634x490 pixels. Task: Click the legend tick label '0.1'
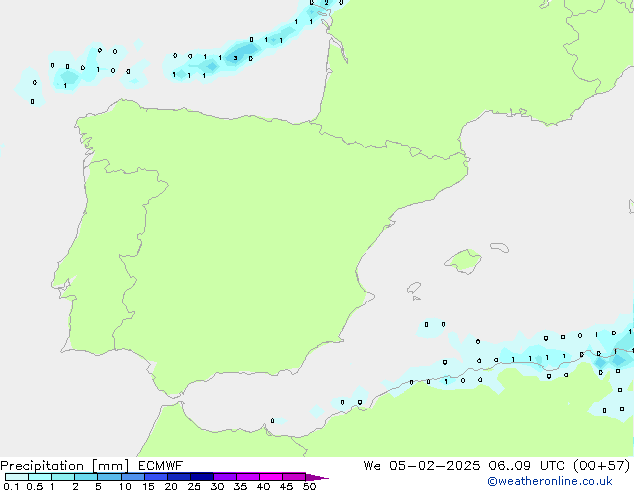(11, 486)
